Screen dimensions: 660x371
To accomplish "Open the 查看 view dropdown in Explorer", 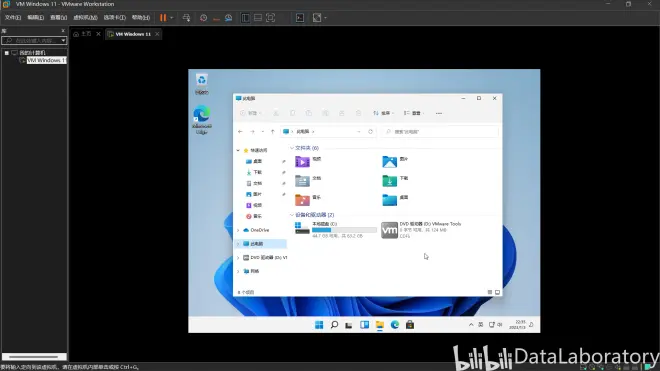I will click(414, 113).
